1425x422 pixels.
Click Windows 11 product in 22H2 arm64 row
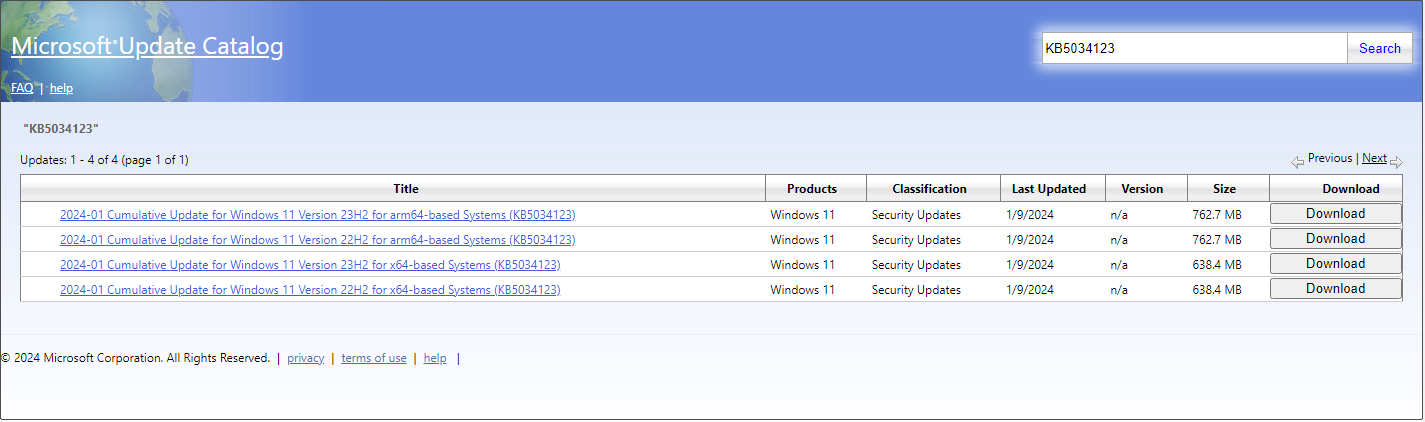click(x=802, y=240)
